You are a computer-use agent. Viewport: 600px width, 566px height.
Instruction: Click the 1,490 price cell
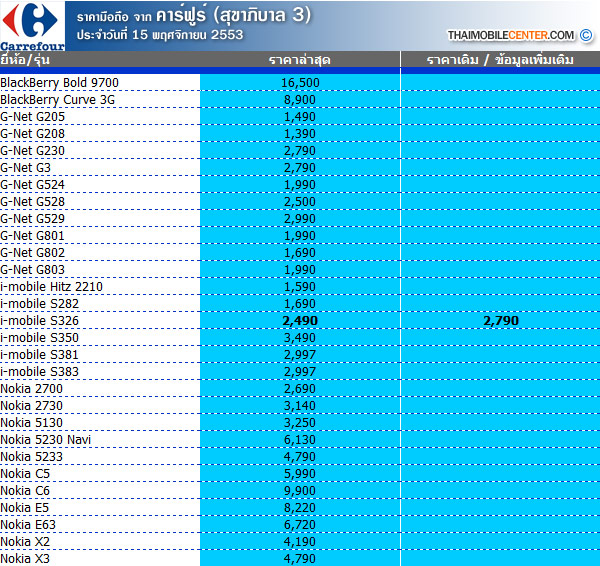click(x=300, y=117)
